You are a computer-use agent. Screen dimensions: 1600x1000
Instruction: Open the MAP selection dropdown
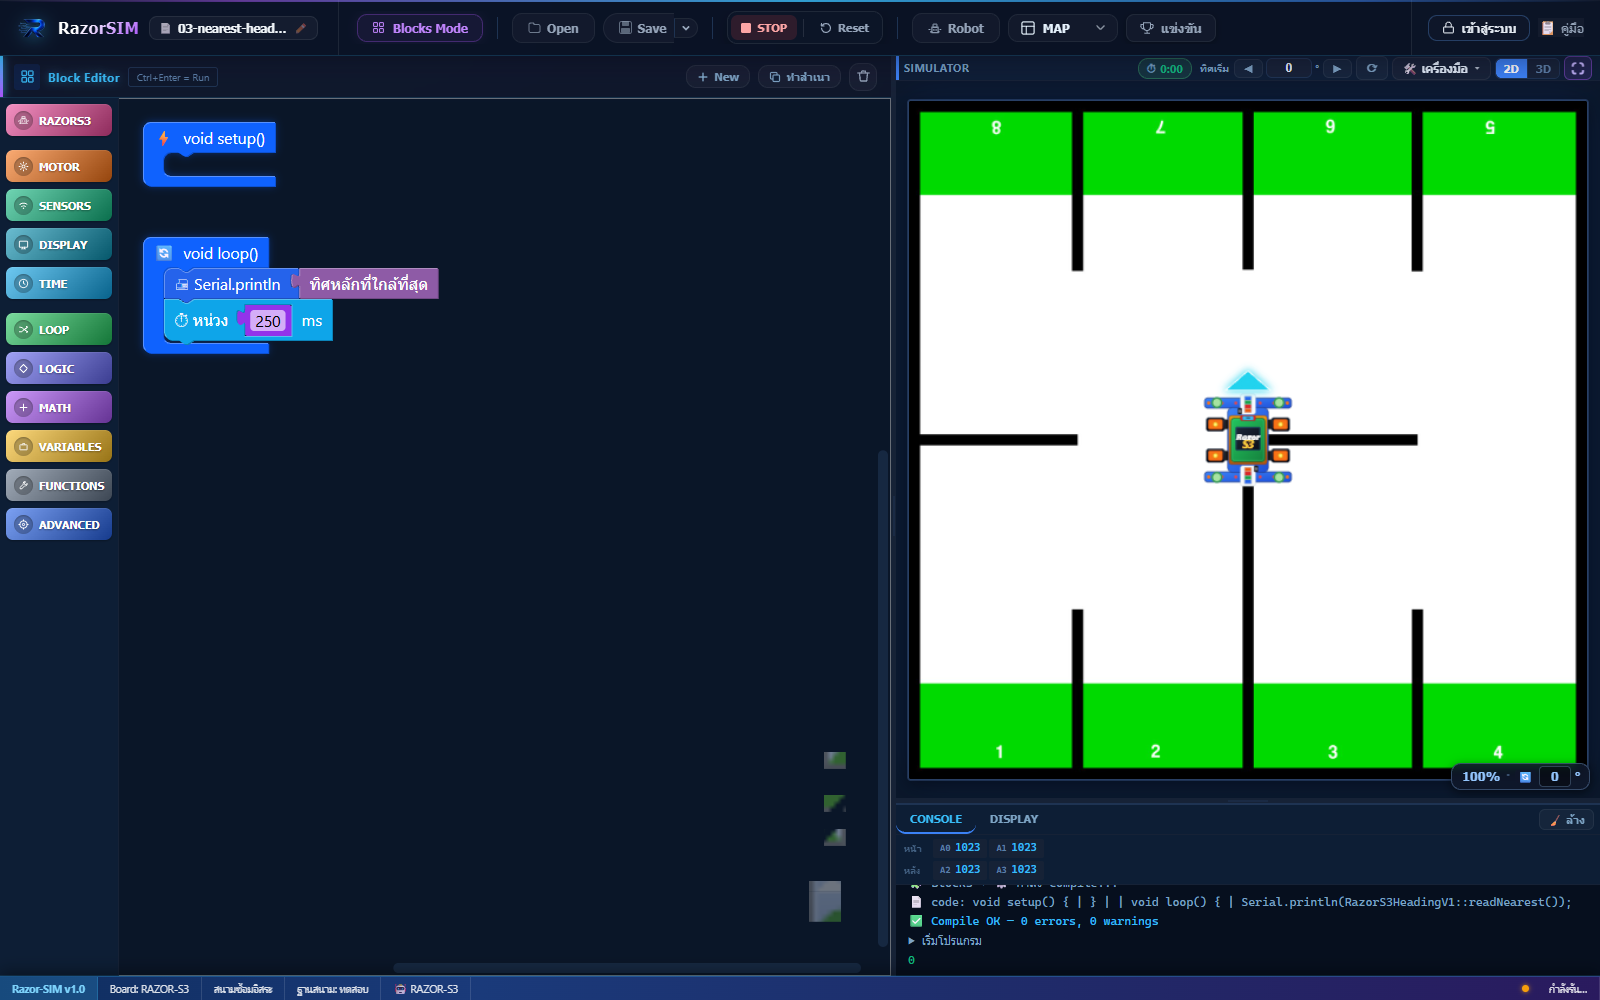[x=1063, y=28]
